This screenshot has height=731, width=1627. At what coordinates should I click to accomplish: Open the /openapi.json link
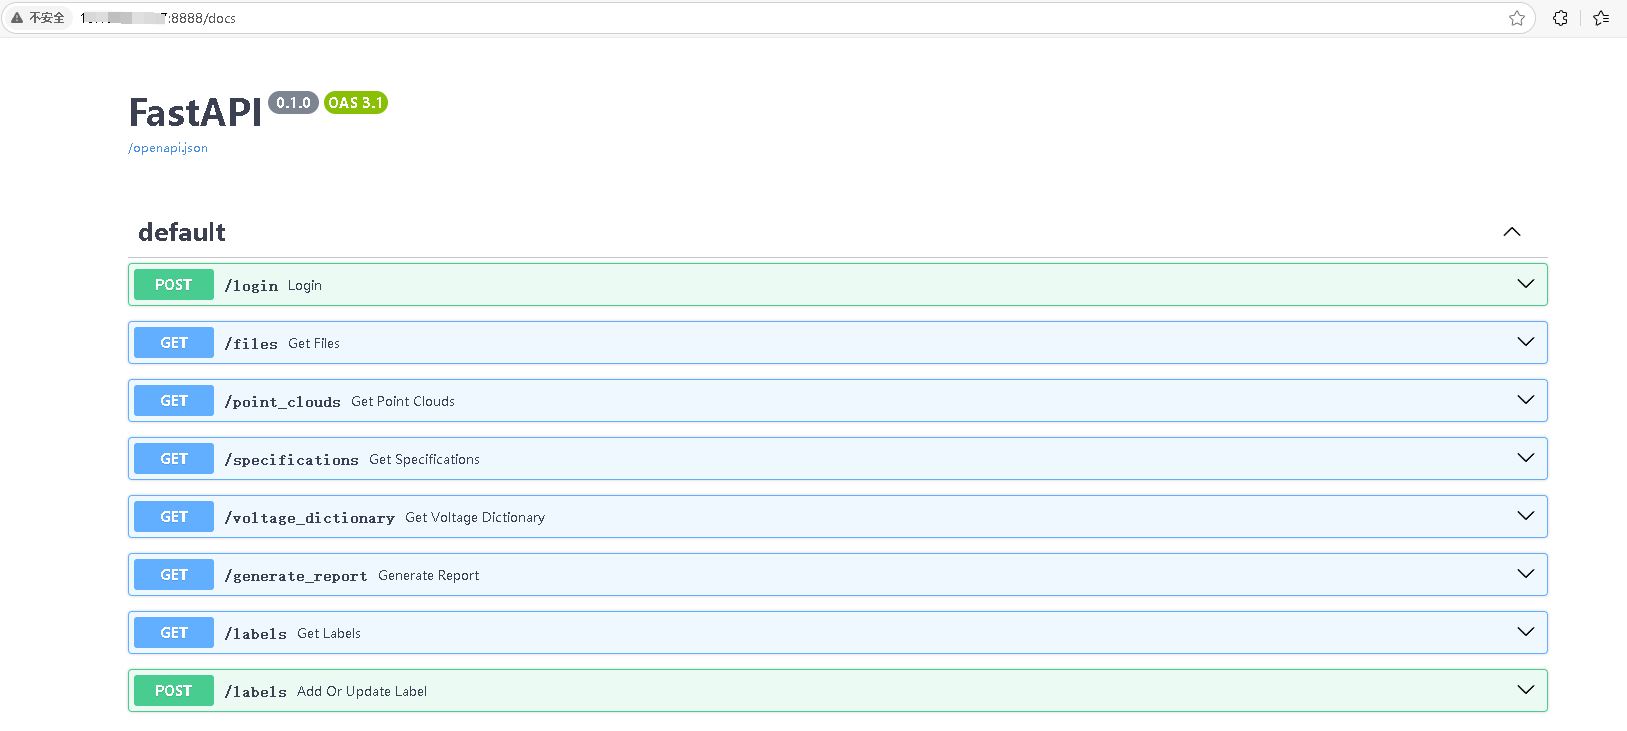pos(168,148)
